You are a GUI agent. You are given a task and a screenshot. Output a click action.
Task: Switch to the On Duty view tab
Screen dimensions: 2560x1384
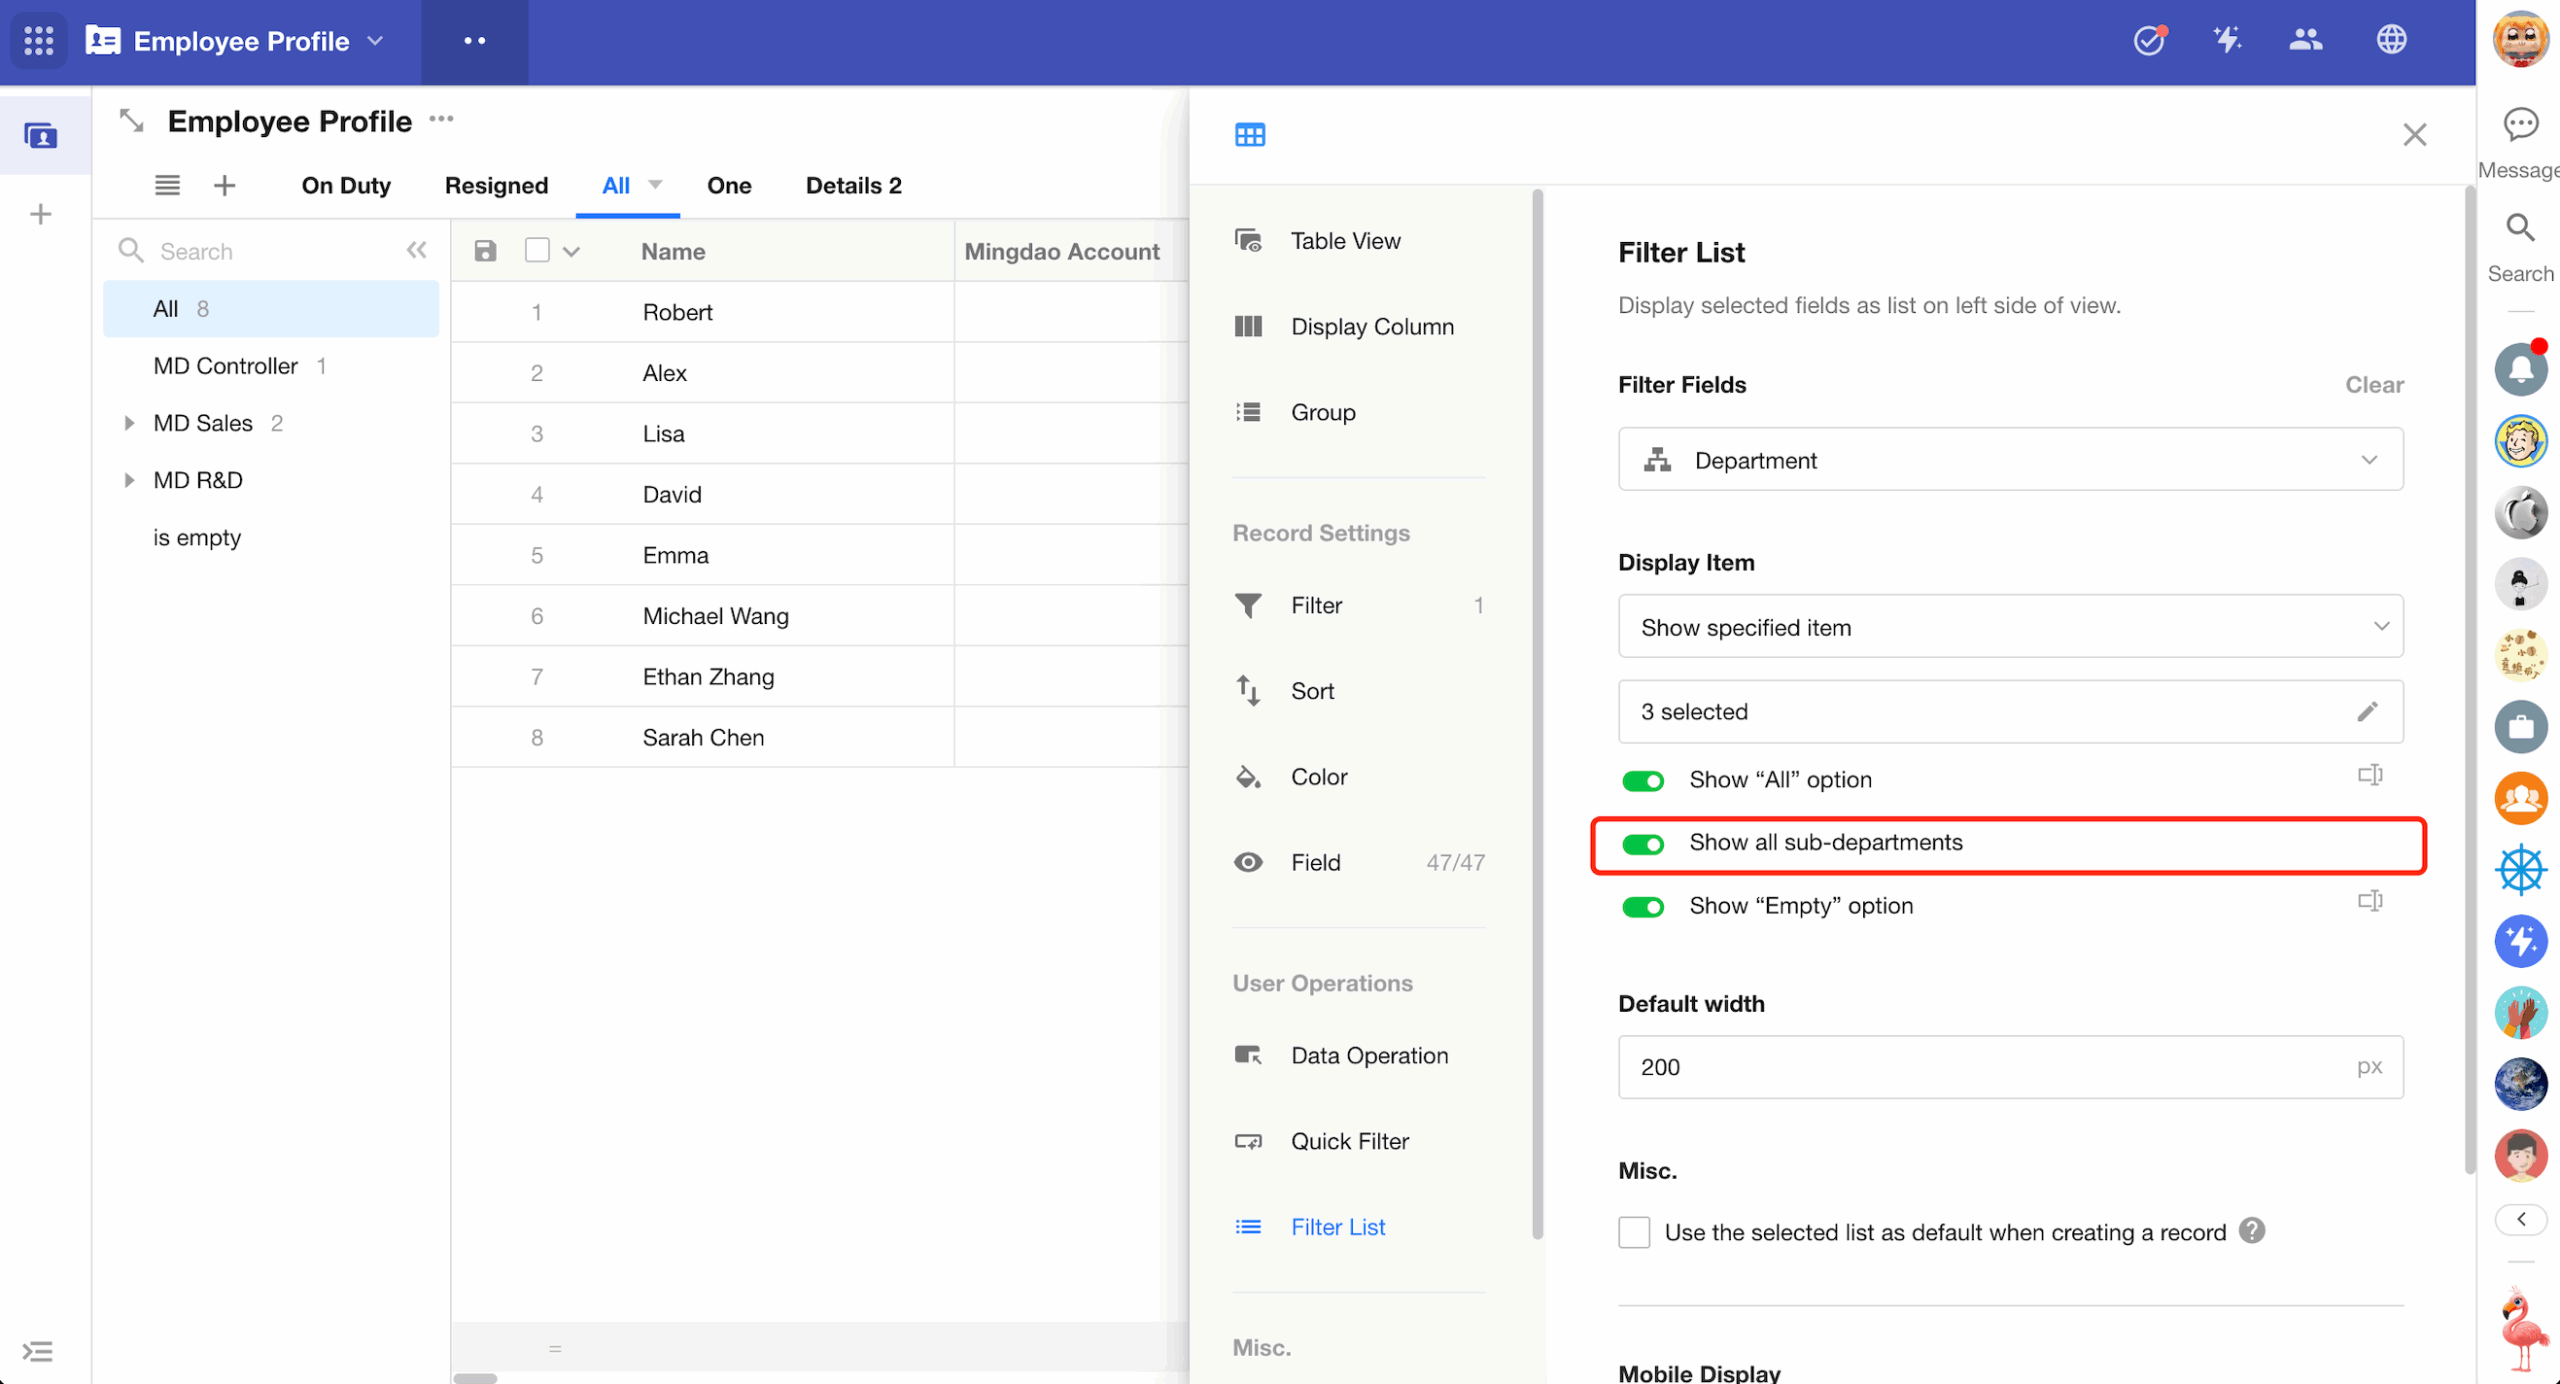pyautogui.click(x=346, y=186)
